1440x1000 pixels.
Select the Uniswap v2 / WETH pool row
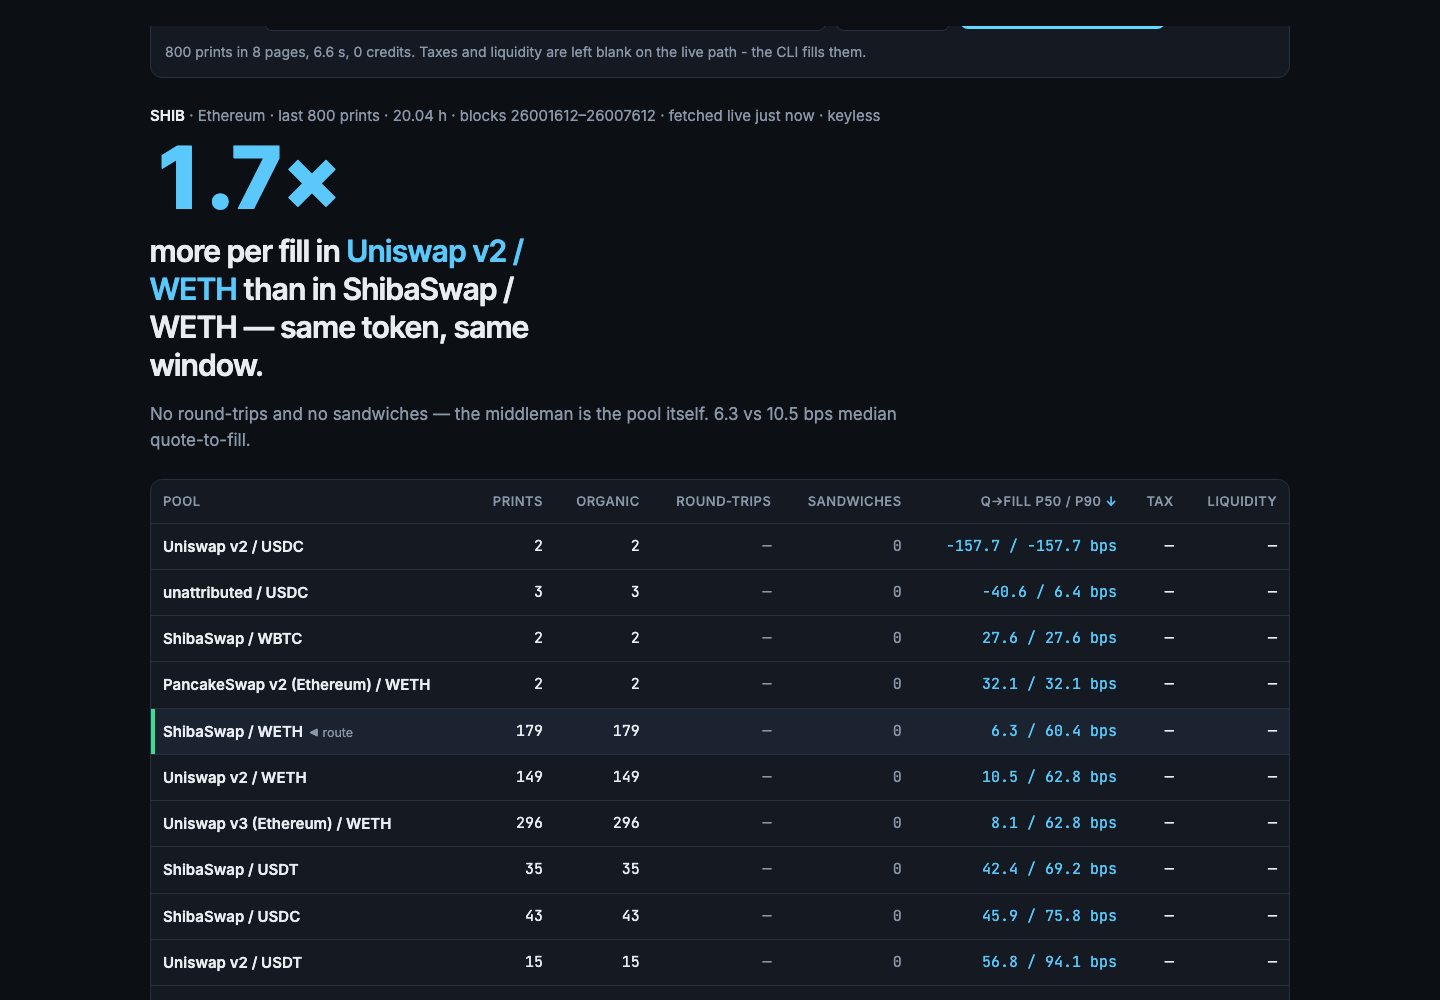719,777
